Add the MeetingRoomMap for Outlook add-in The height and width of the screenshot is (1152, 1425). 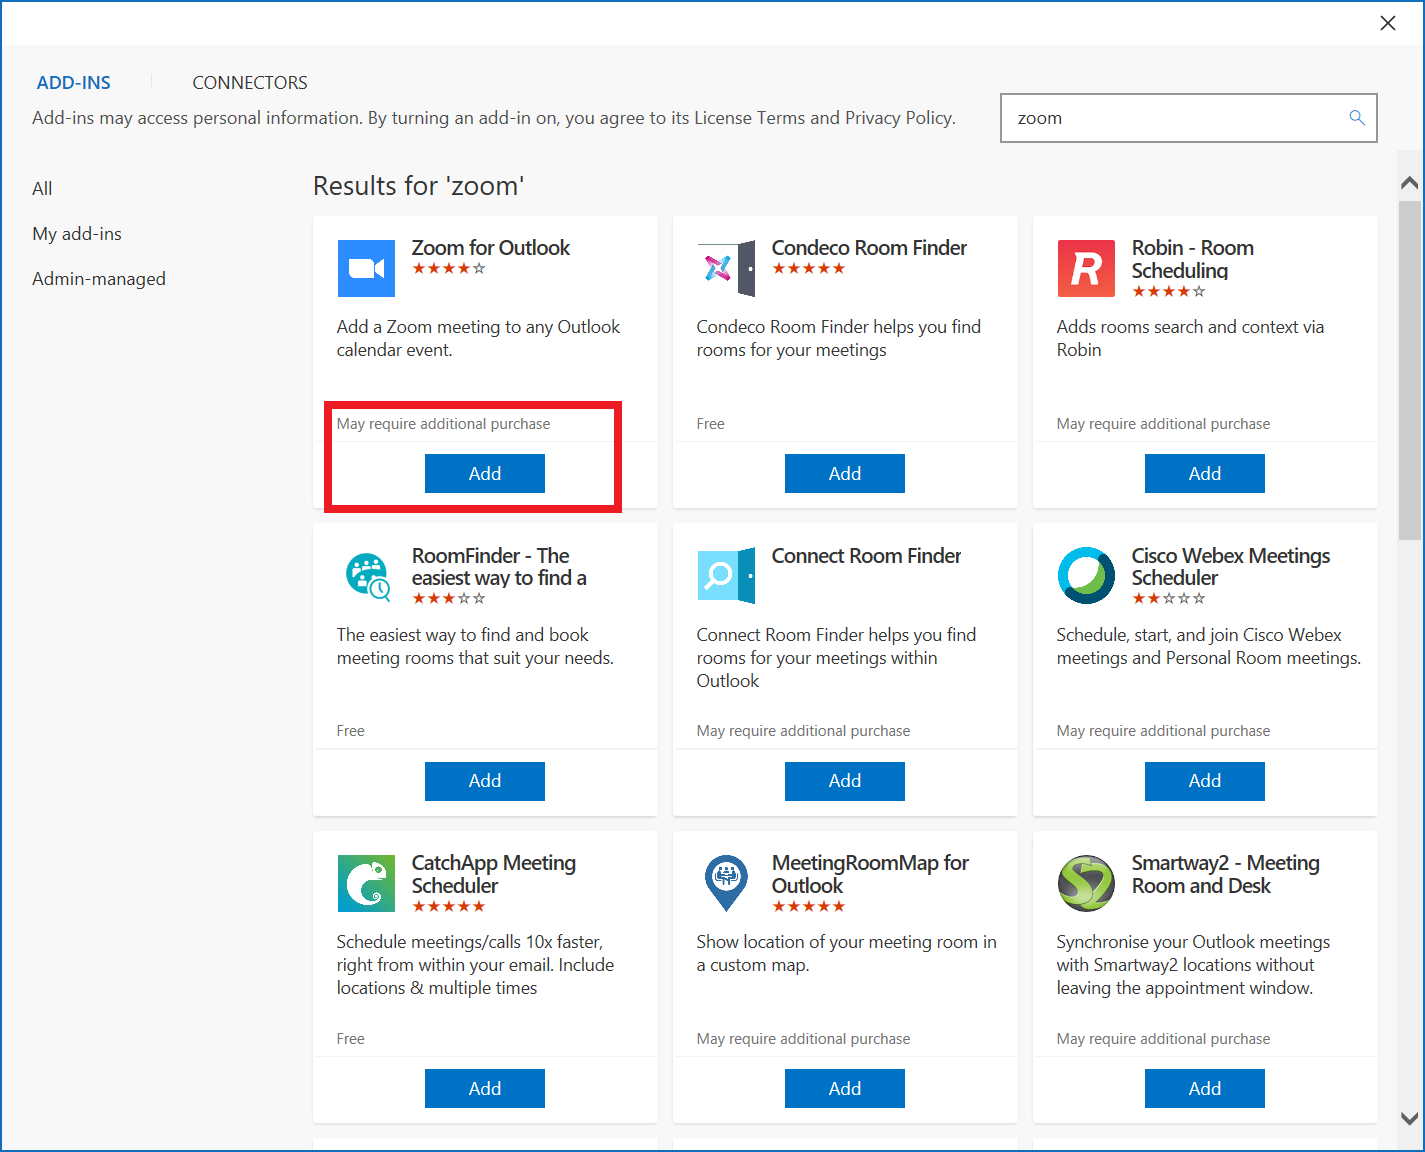(x=845, y=1088)
